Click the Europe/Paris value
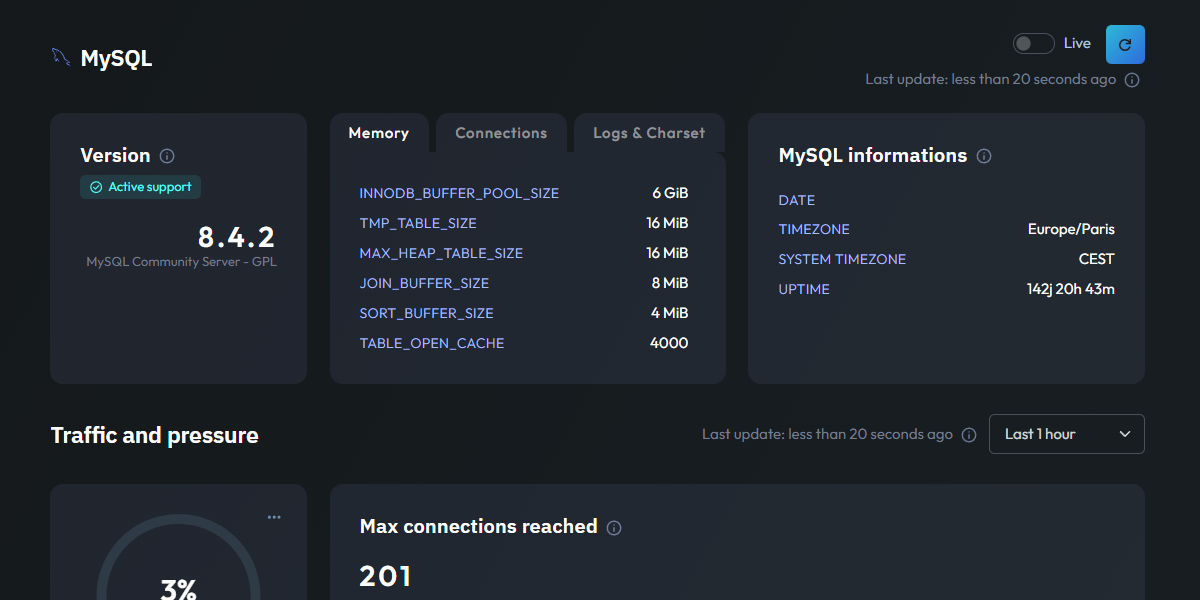This screenshot has width=1200, height=600. (x=1071, y=229)
